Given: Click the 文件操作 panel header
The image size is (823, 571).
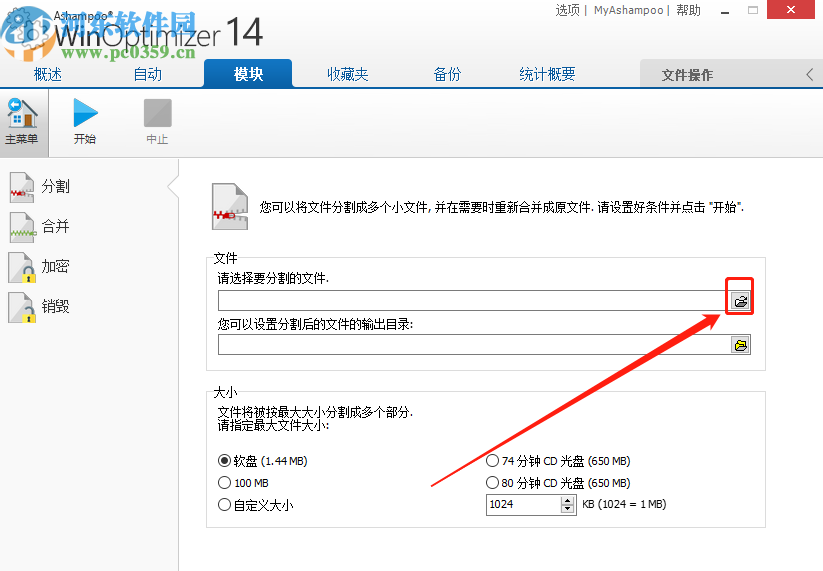Looking at the screenshot, I should point(731,74).
